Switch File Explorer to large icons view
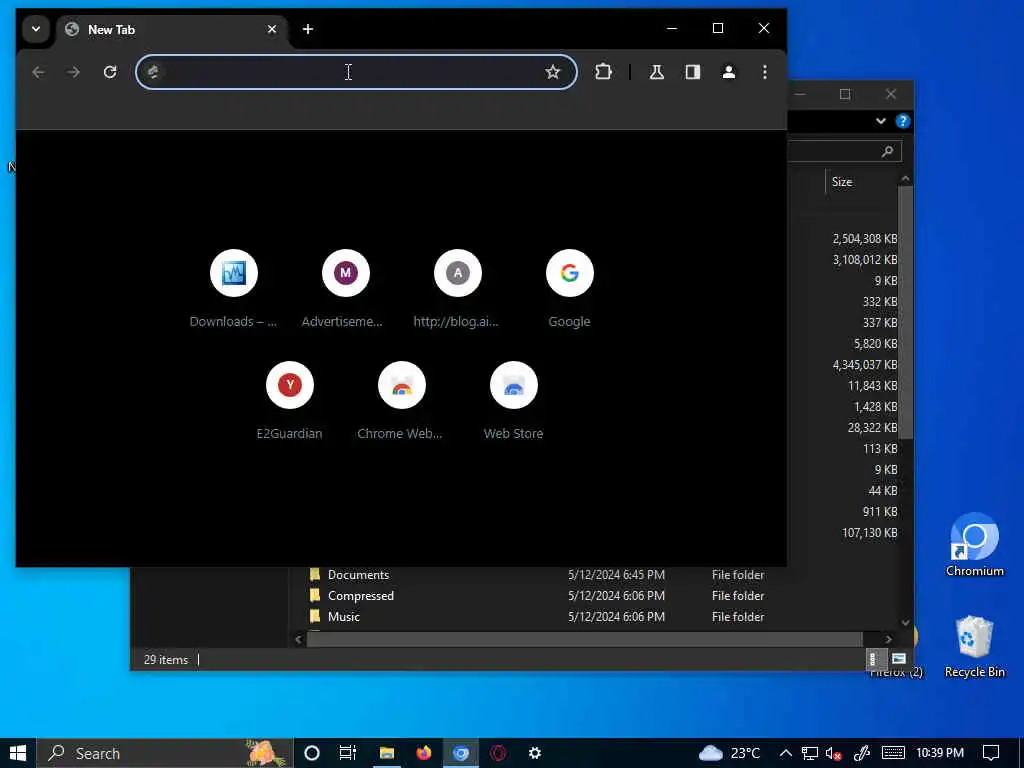The width and height of the screenshot is (1024, 768). 899,658
